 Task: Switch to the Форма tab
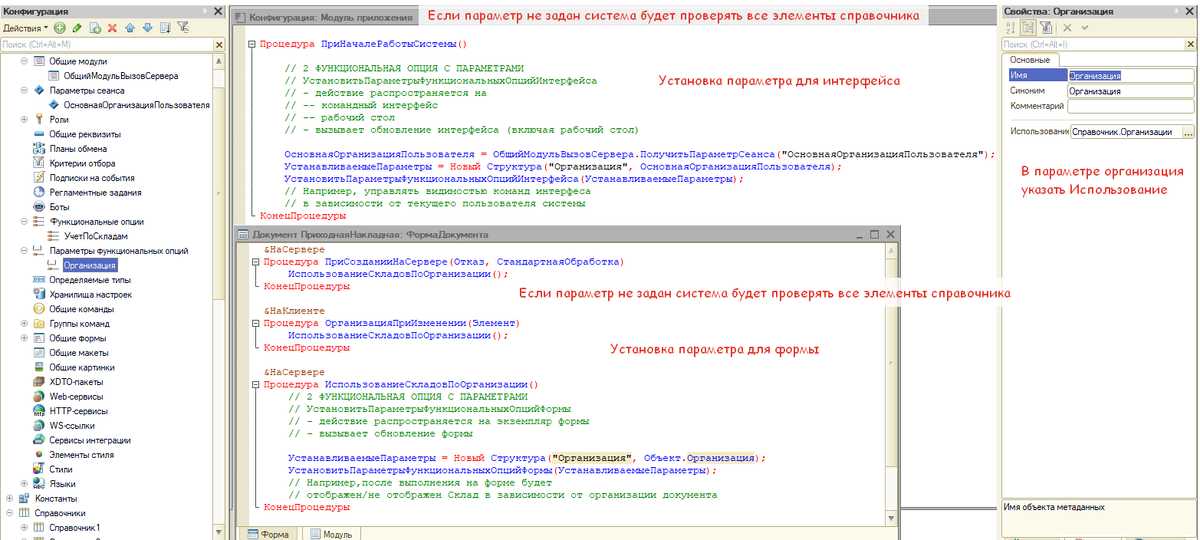coord(269,535)
